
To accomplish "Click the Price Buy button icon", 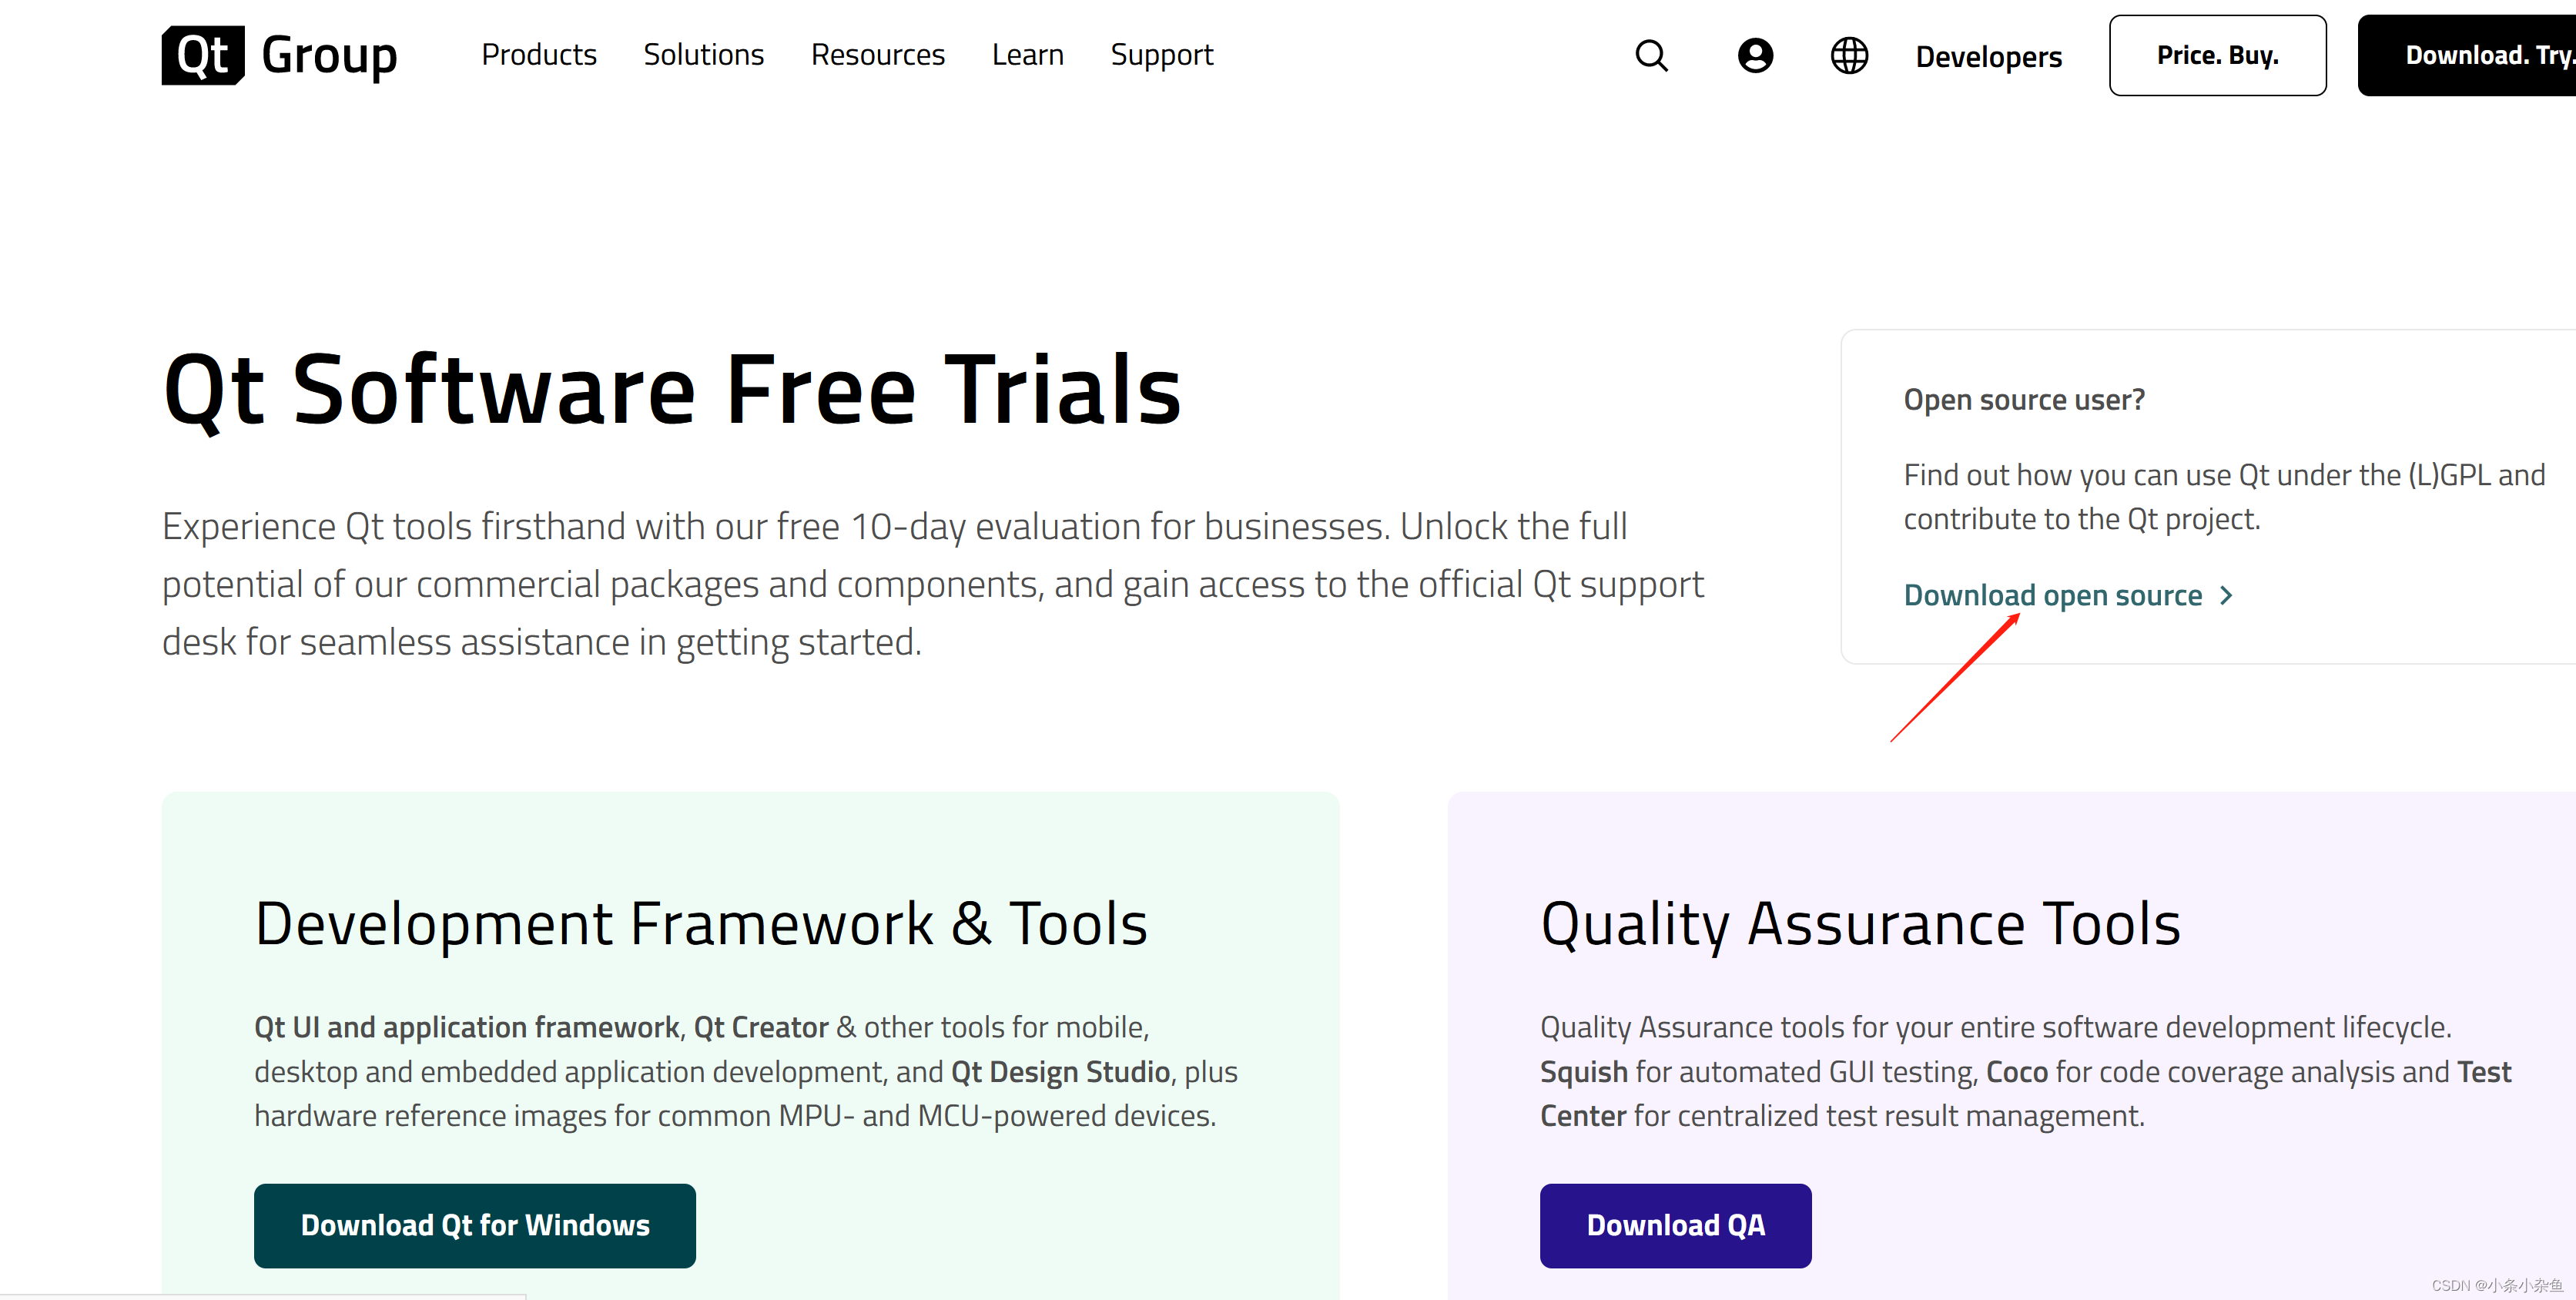I will tap(2218, 55).
